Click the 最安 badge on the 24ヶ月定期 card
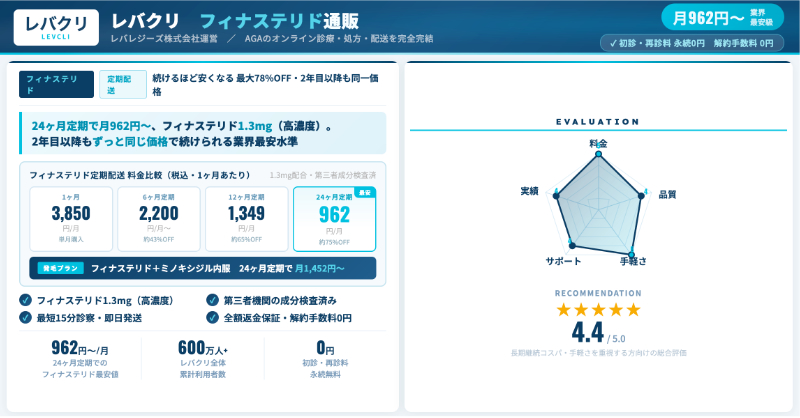Viewport: 800px width, 418px height. (x=364, y=192)
